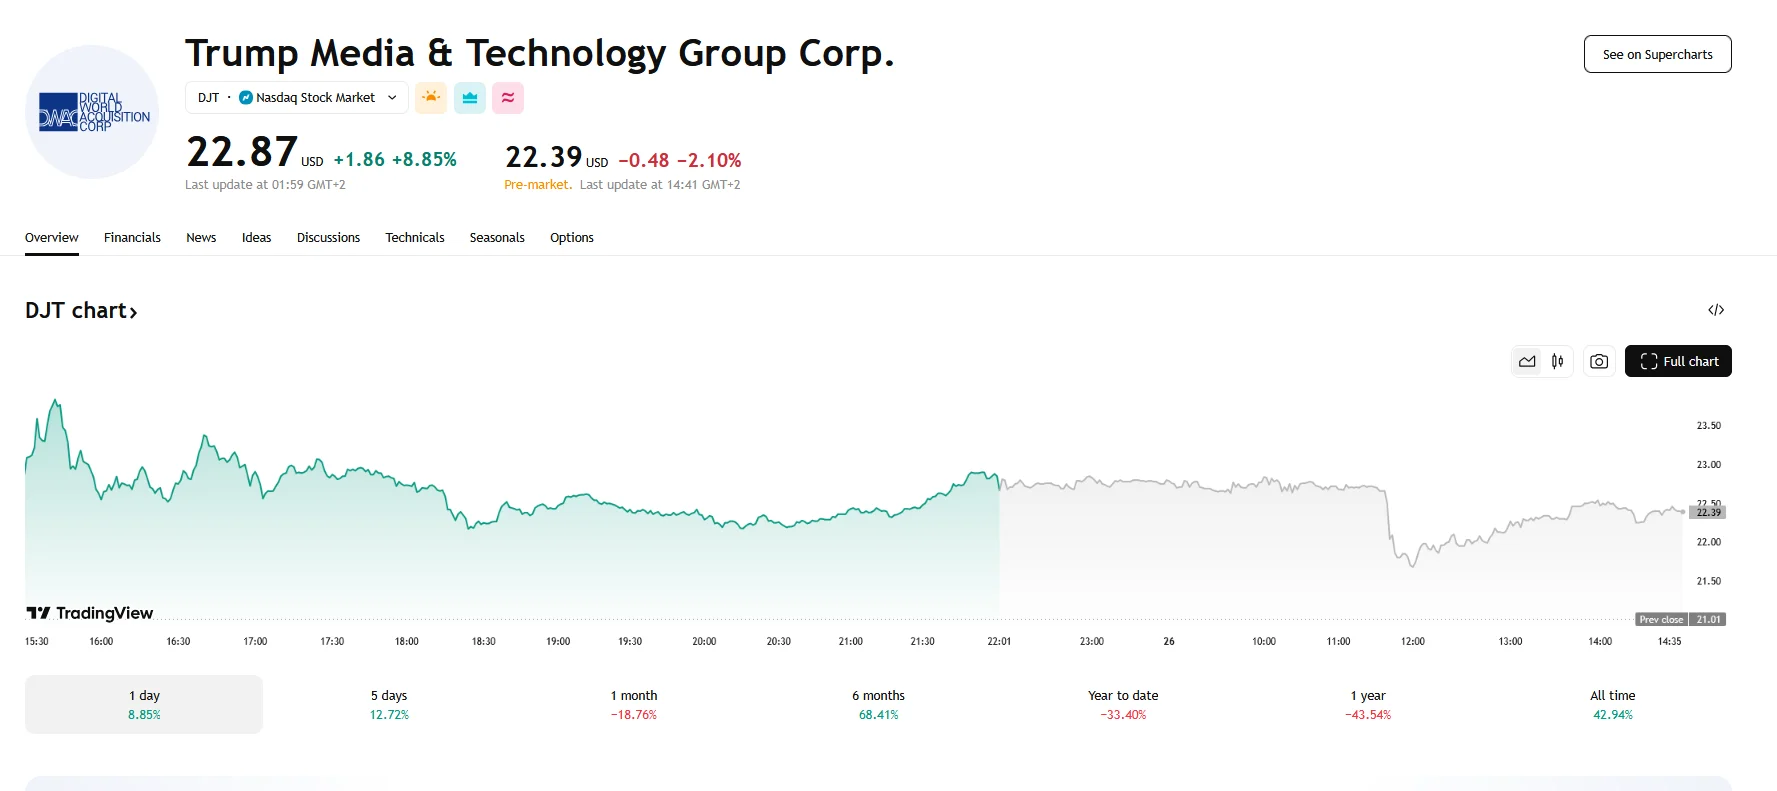Switch to the Financials tab
The height and width of the screenshot is (791, 1777).
click(132, 237)
